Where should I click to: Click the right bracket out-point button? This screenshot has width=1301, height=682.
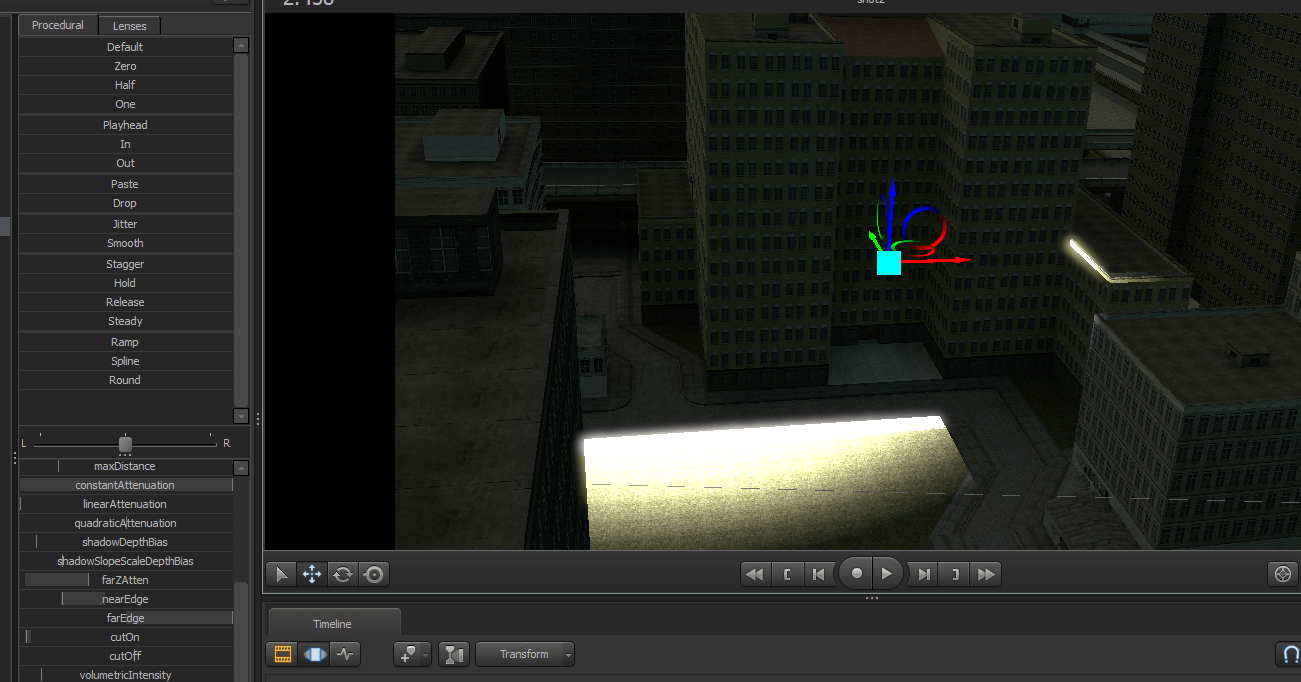pos(955,574)
